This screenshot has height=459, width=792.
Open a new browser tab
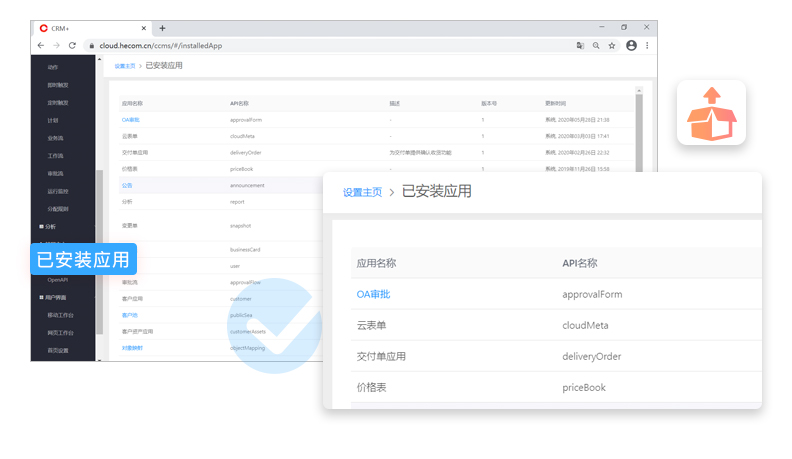[163, 28]
